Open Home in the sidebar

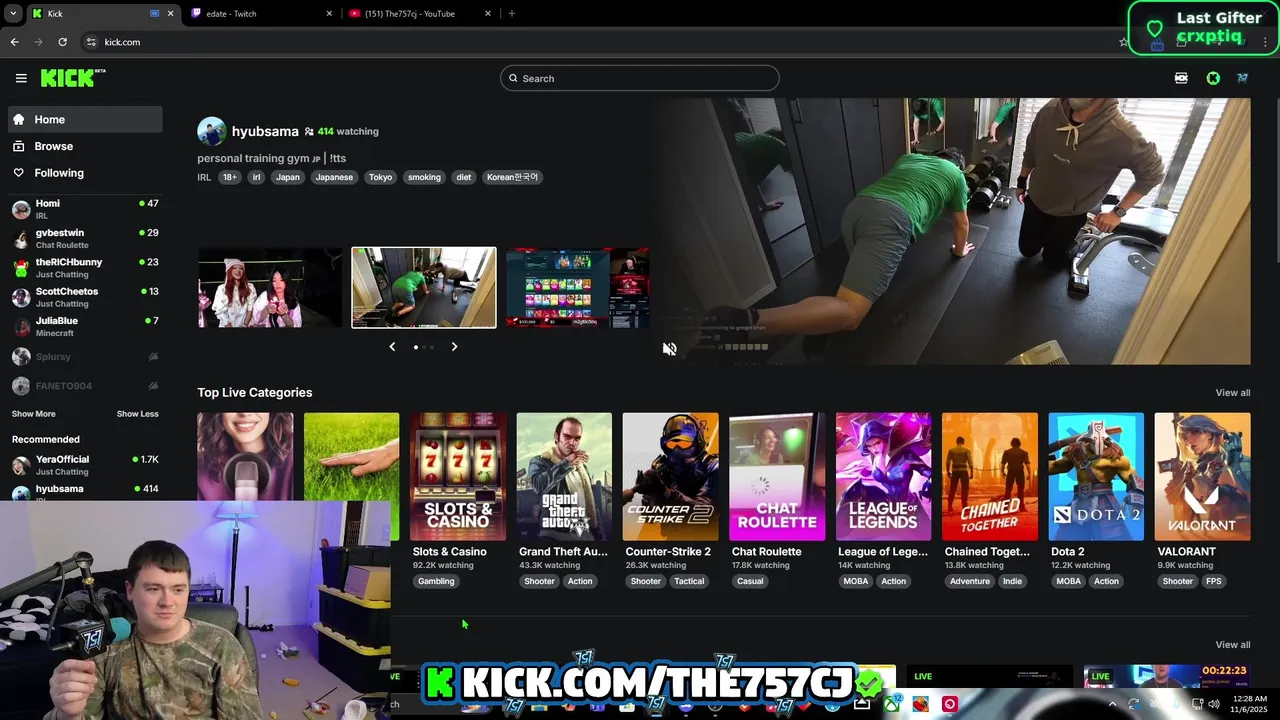click(84, 119)
